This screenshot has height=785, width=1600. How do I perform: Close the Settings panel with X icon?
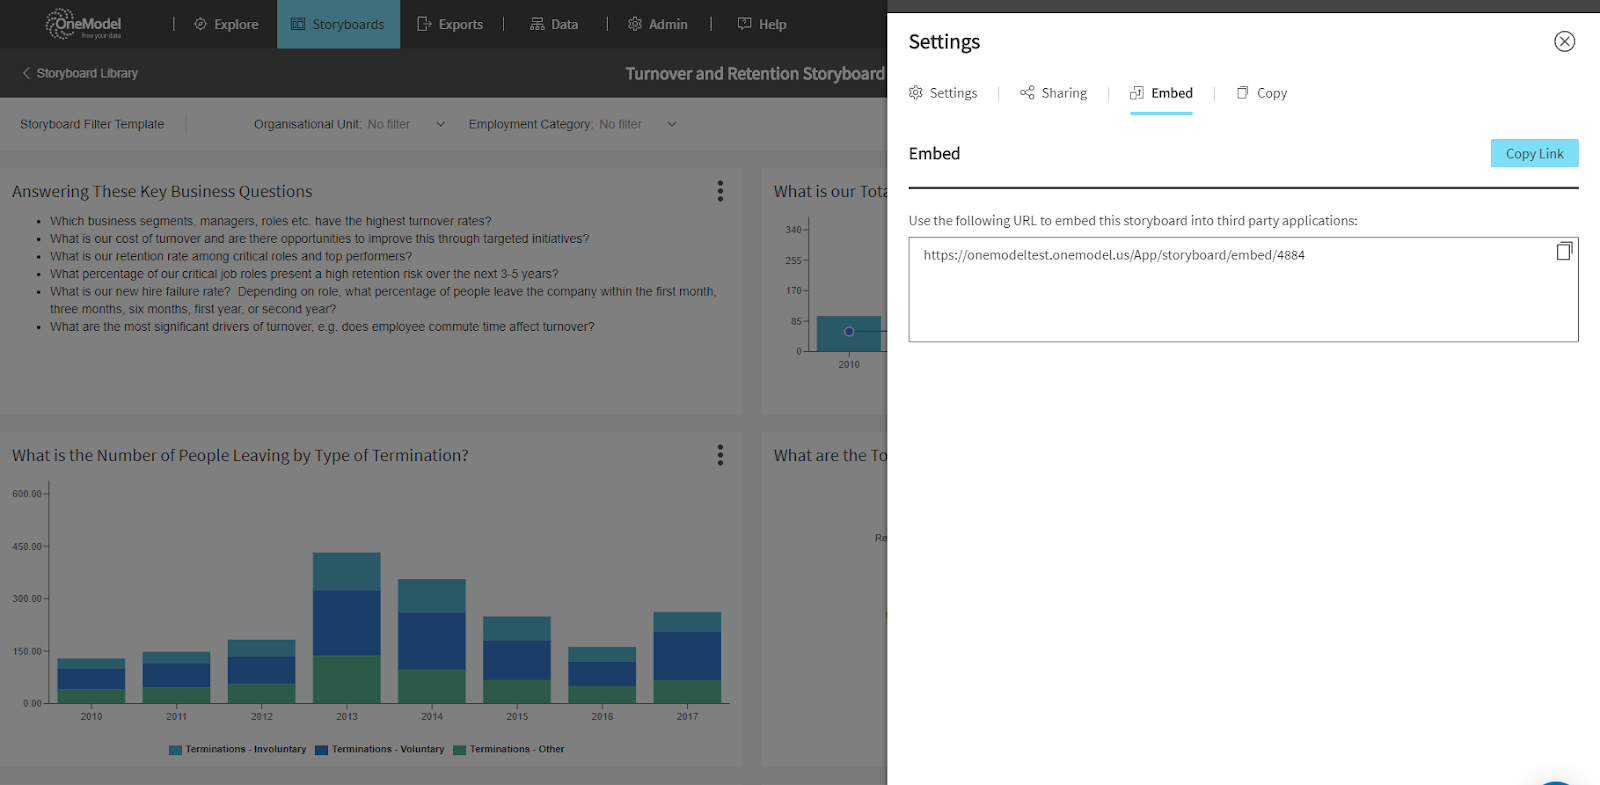(1564, 41)
